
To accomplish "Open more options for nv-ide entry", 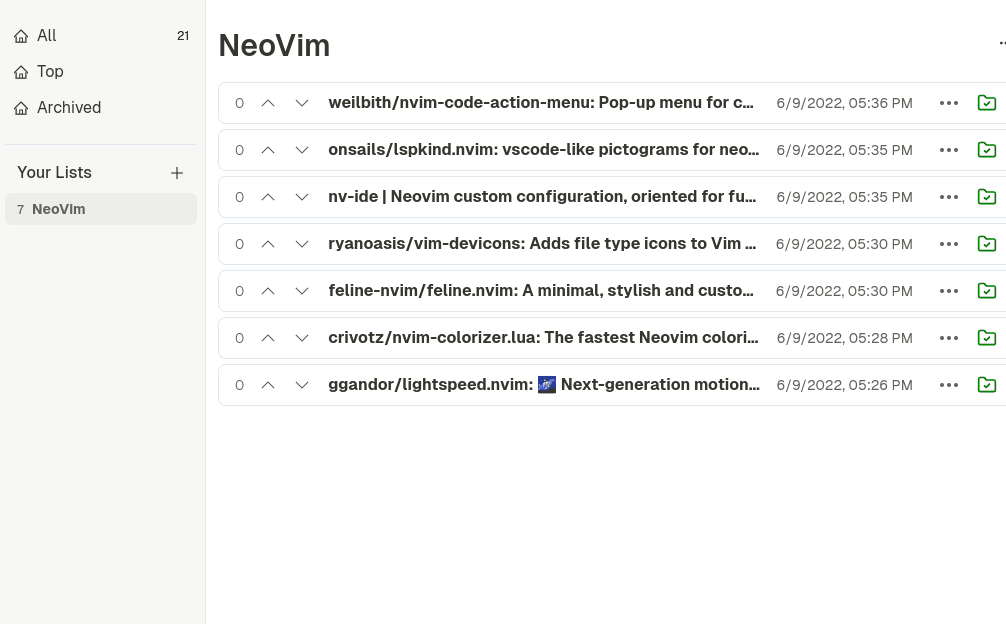I will pyautogui.click(x=949, y=197).
